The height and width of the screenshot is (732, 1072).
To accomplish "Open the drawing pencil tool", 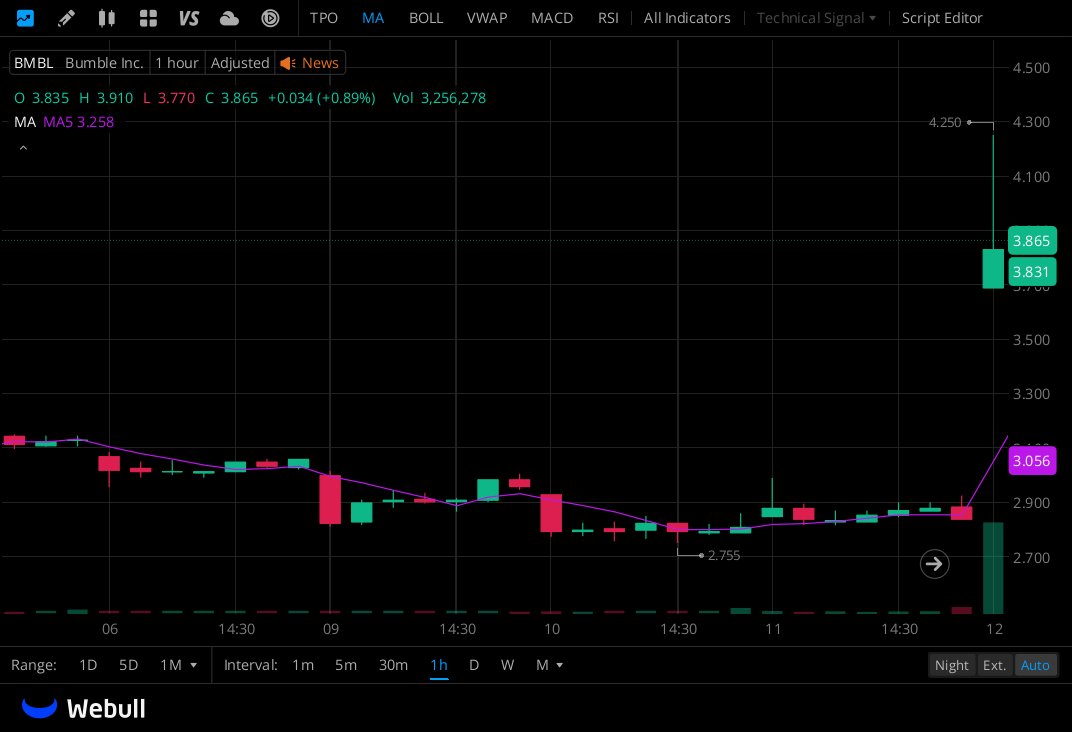I will [66, 18].
